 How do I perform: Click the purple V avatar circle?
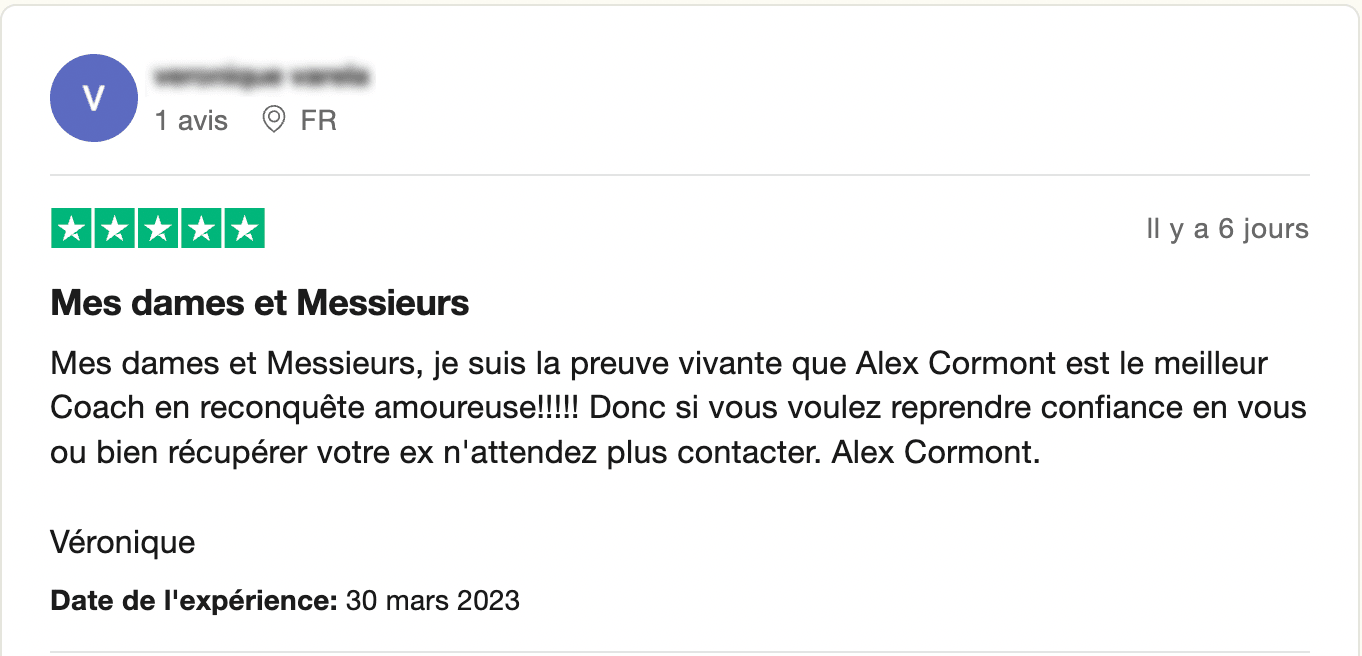tap(94, 98)
